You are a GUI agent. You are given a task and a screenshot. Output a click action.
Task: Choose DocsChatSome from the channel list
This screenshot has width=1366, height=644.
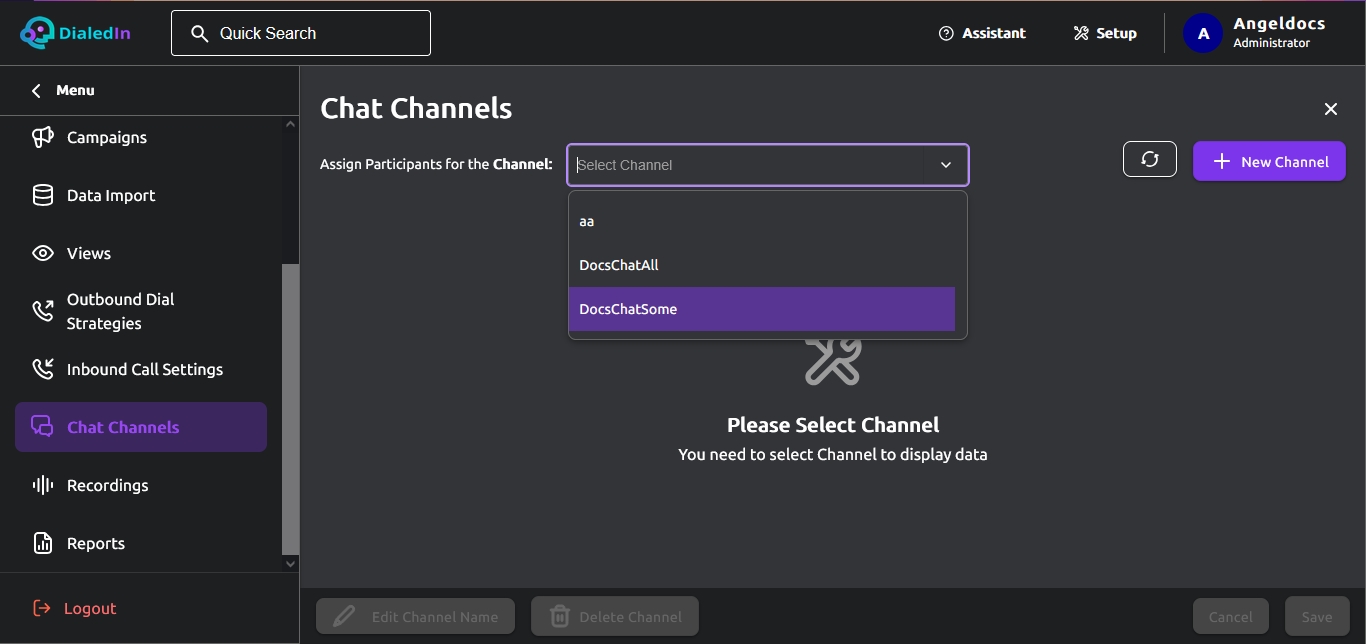(762, 309)
